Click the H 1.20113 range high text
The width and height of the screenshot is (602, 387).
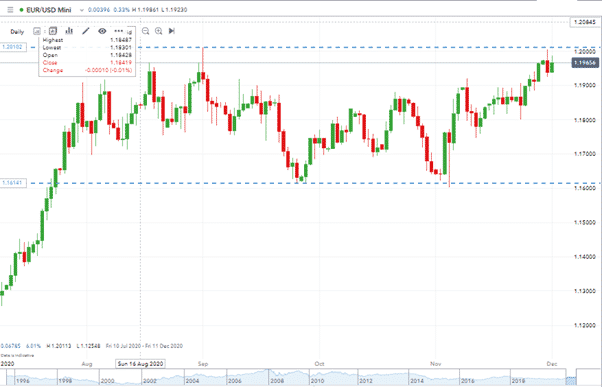click(x=59, y=346)
